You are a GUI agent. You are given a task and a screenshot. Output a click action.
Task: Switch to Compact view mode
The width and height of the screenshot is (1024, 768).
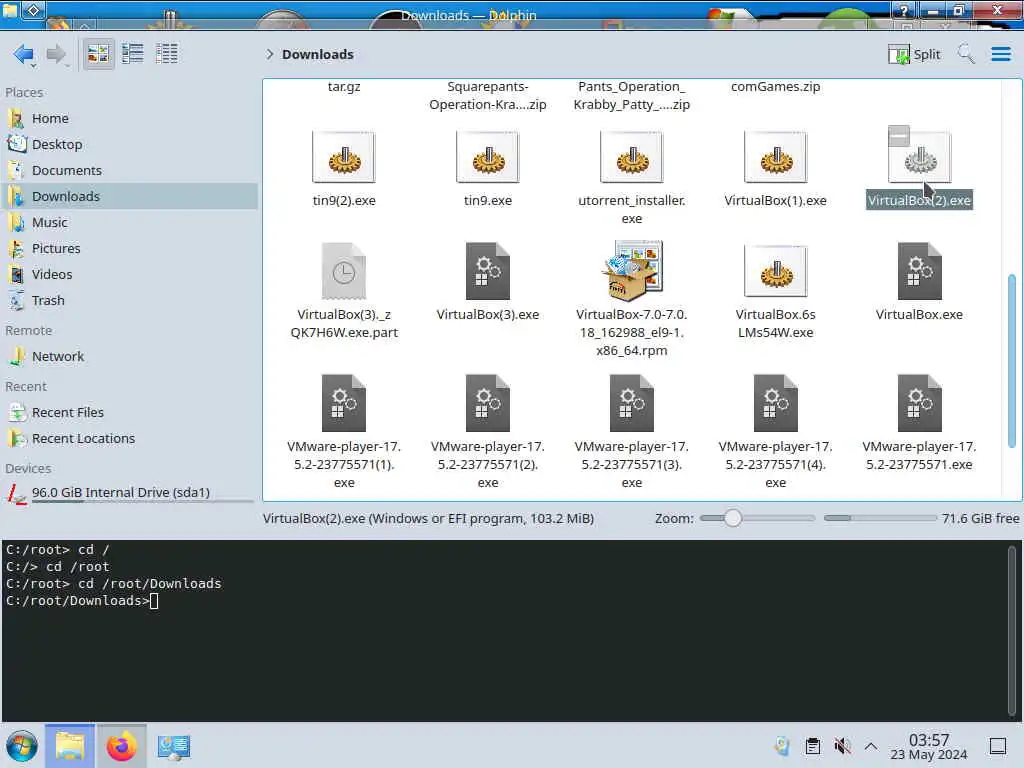(133, 54)
